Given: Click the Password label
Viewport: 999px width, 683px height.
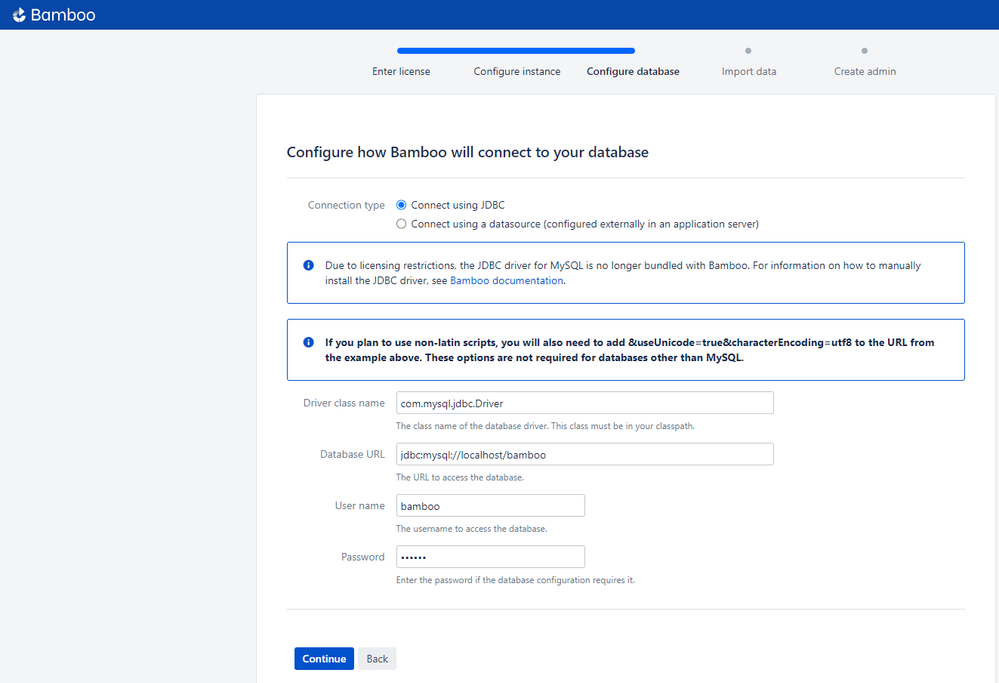Looking at the screenshot, I should pyautogui.click(x=363, y=557).
